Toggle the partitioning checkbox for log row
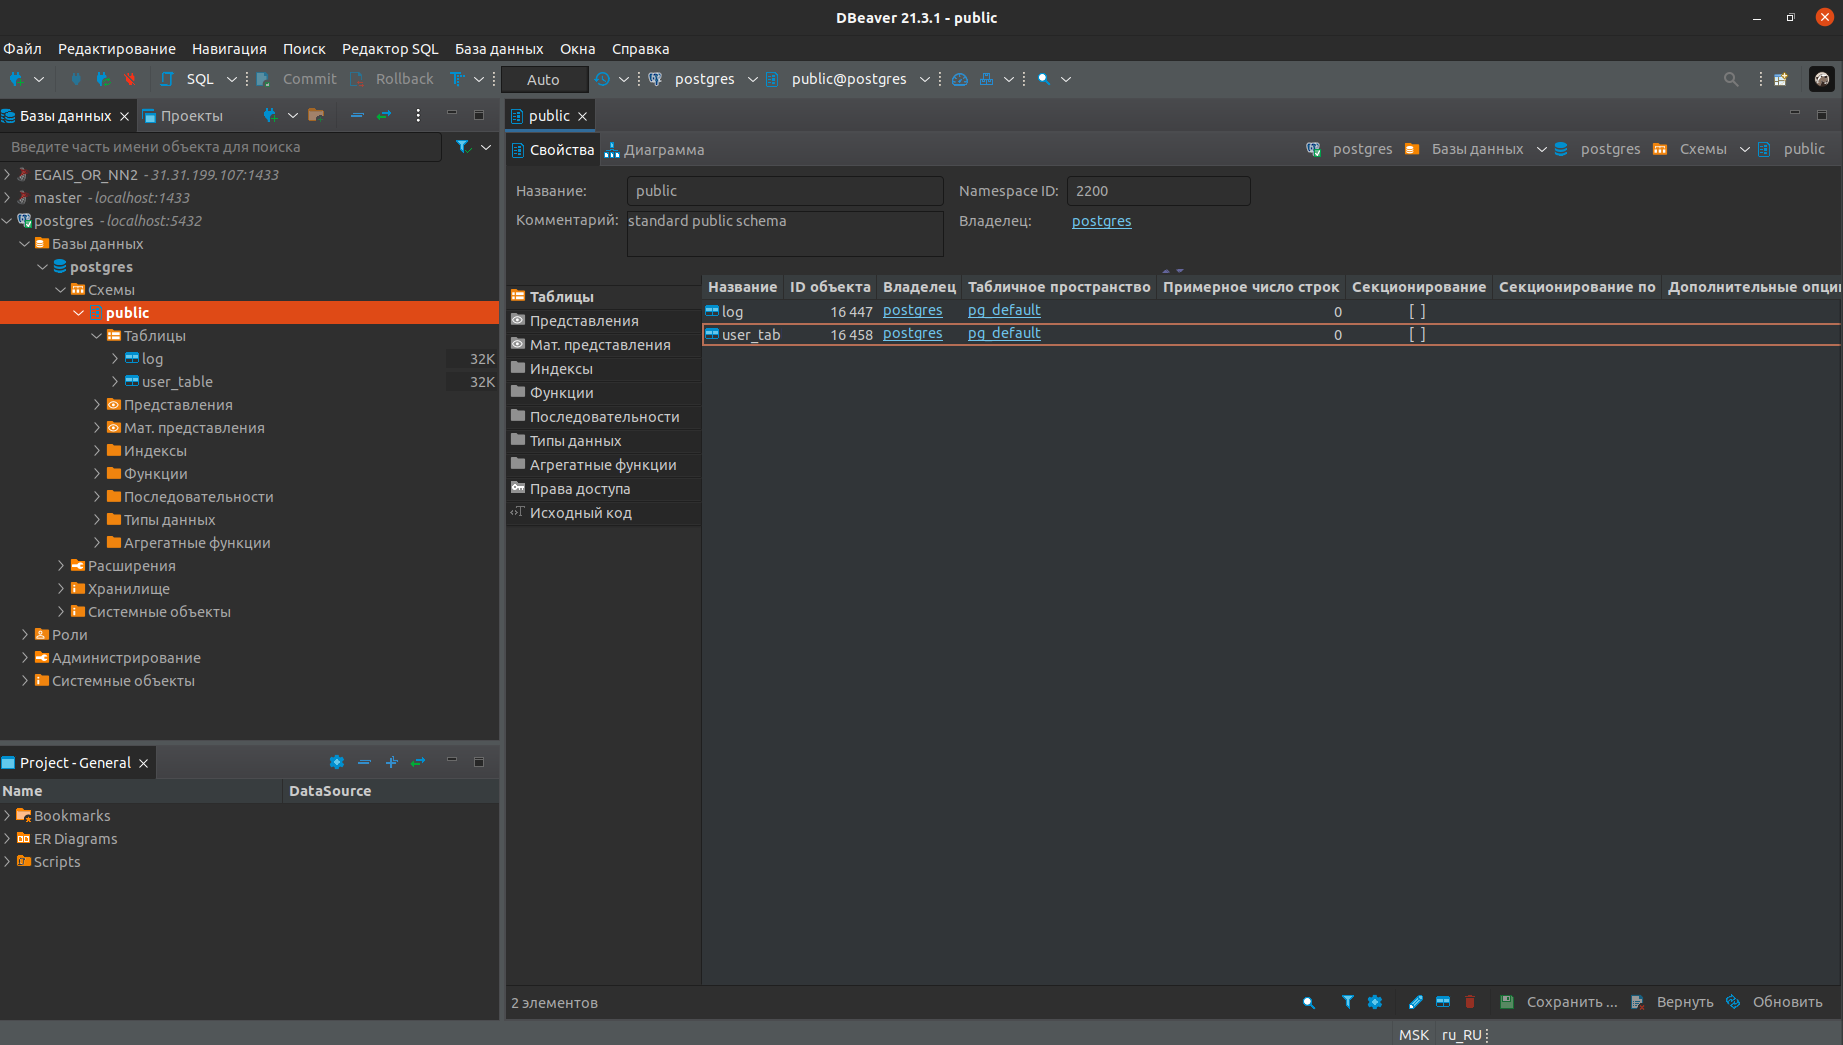Image resolution: width=1843 pixels, height=1045 pixels. 1417,311
